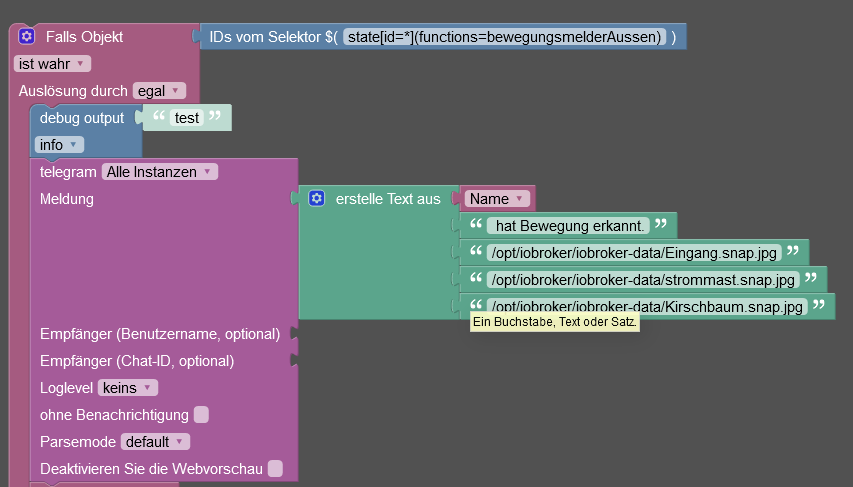Image resolution: width=853 pixels, height=487 pixels.
Task: Edit the strommast.snap.jpg path text
Action: click(x=643, y=280)
